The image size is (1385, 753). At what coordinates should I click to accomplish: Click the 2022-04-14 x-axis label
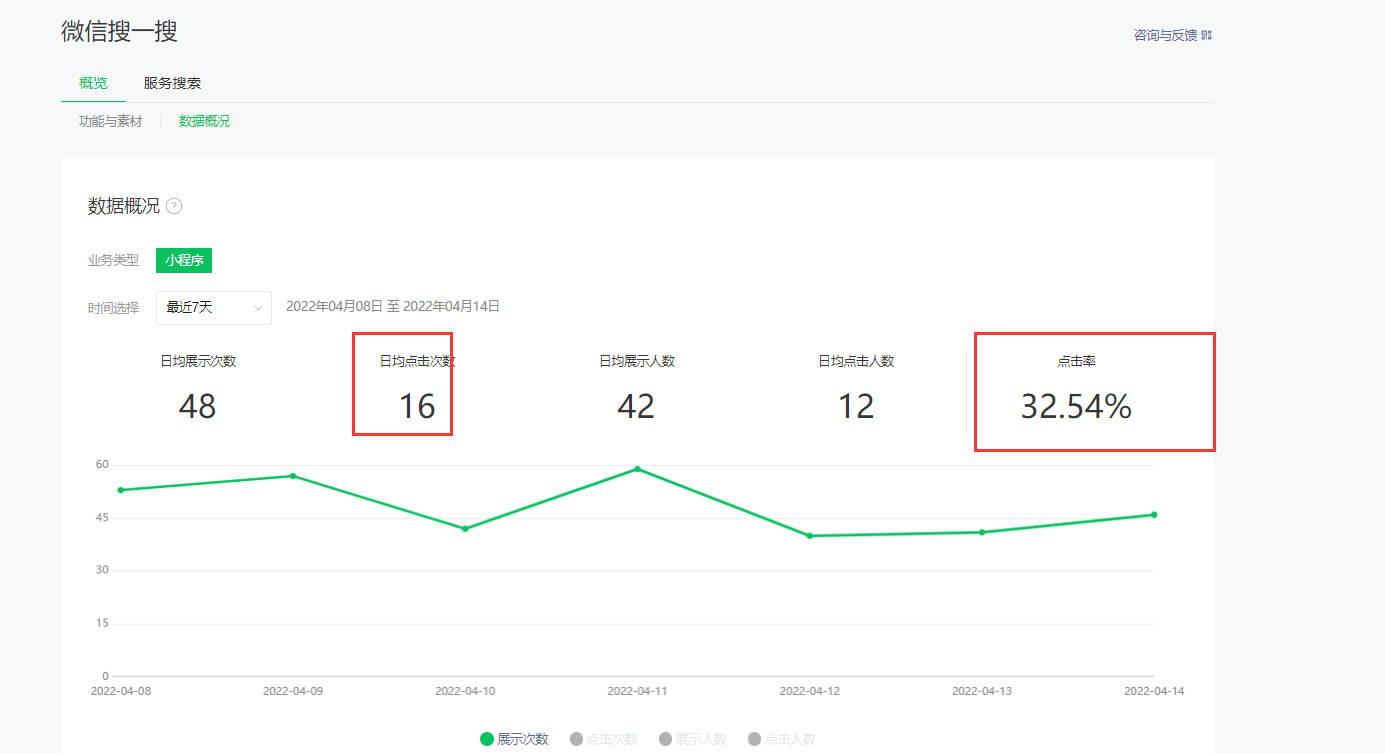(x=1154, y=691)
